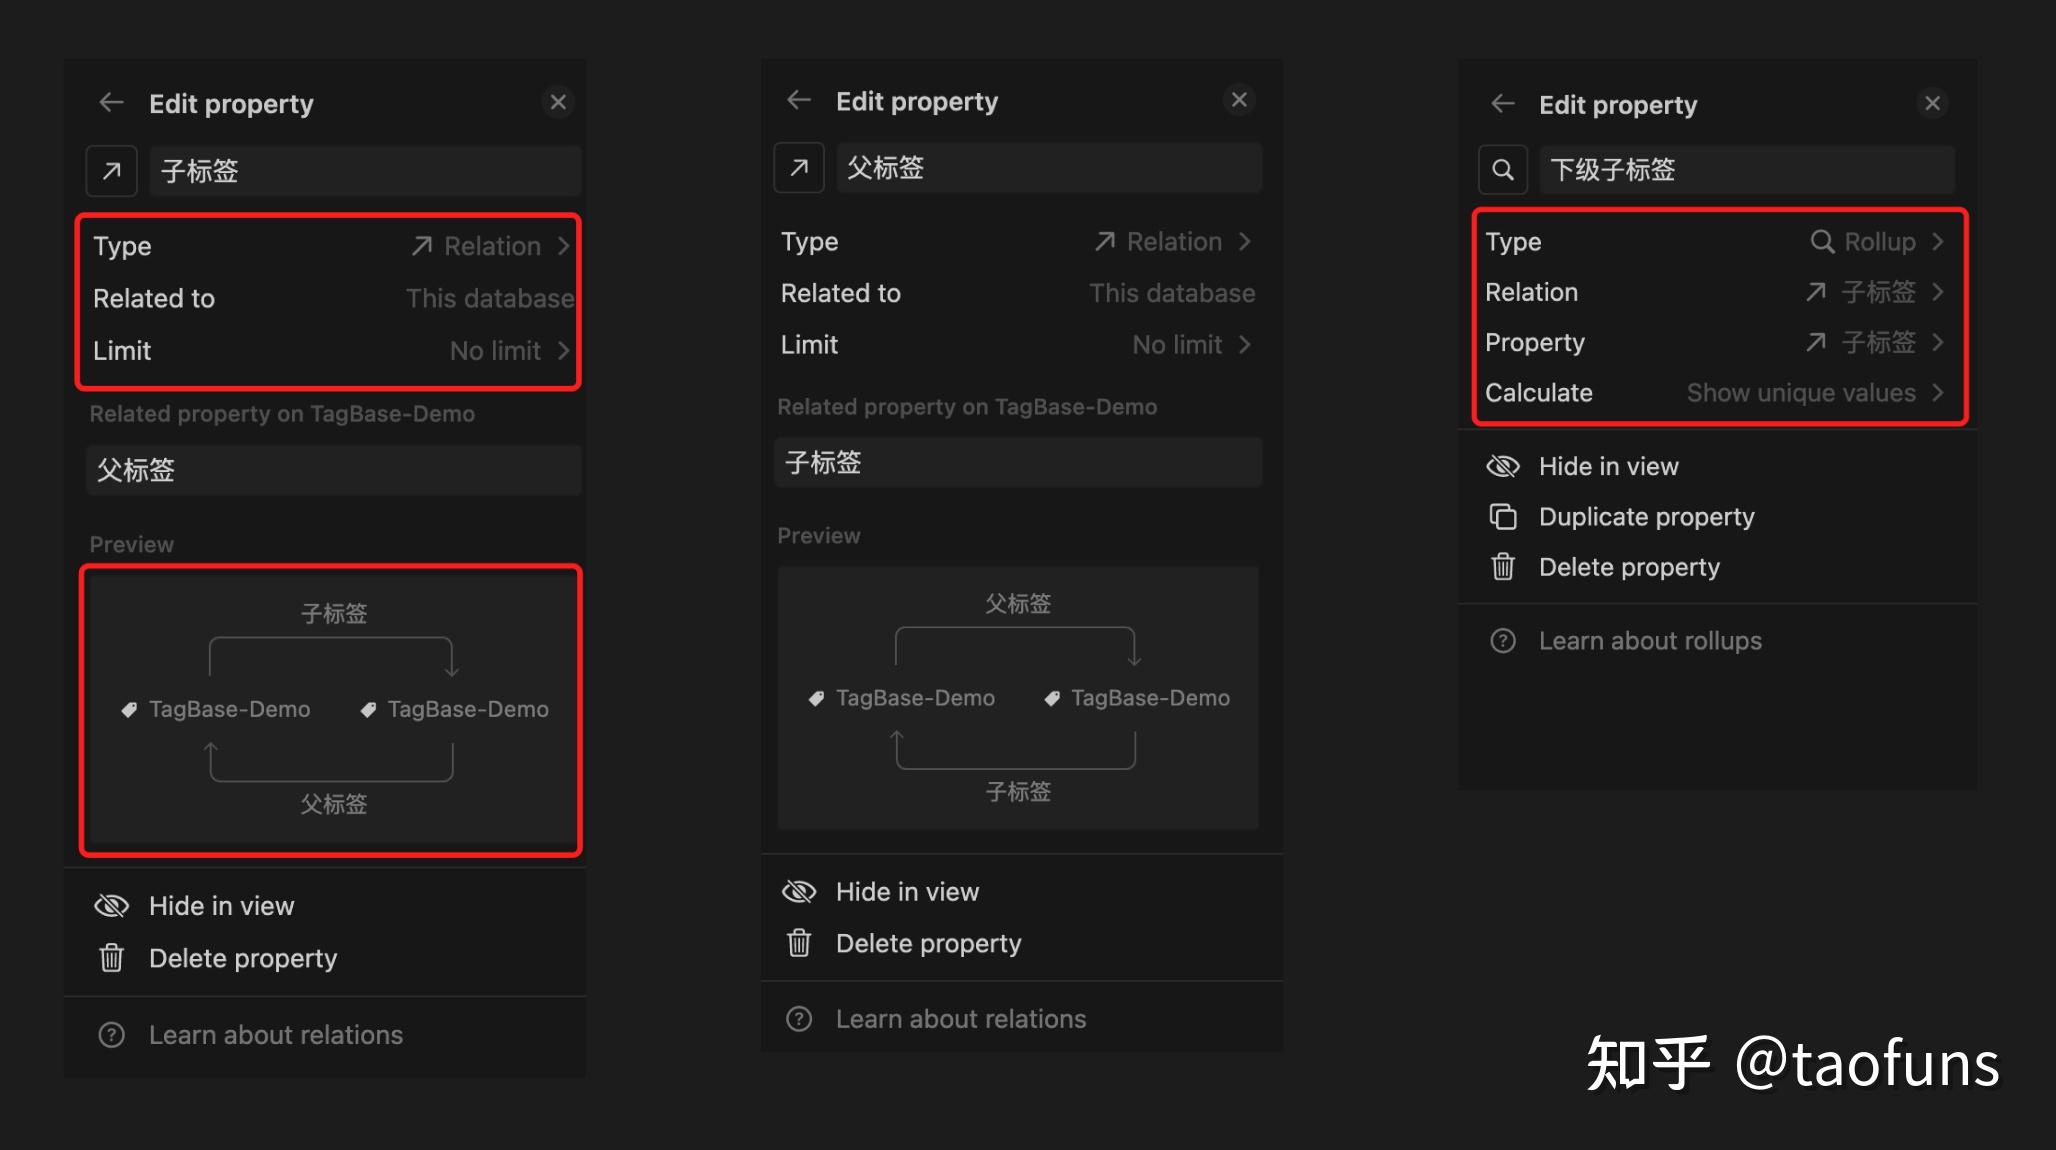Close the 父标签 edit property panel
This screenshot has width=2056, height=1150.
[1239, 99]
